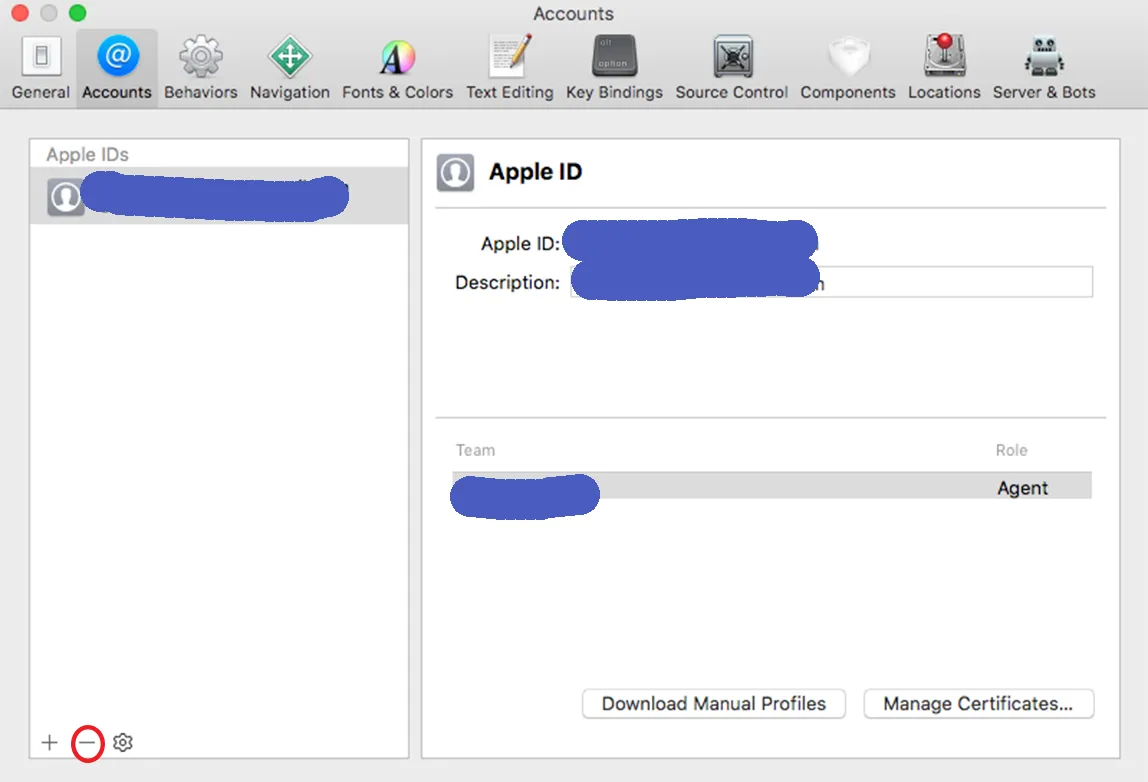Select the team row with Agent role
Image resolution: width=1148 pixels, height=782 pixels.
pyautogui.click(x=772, y=486)
